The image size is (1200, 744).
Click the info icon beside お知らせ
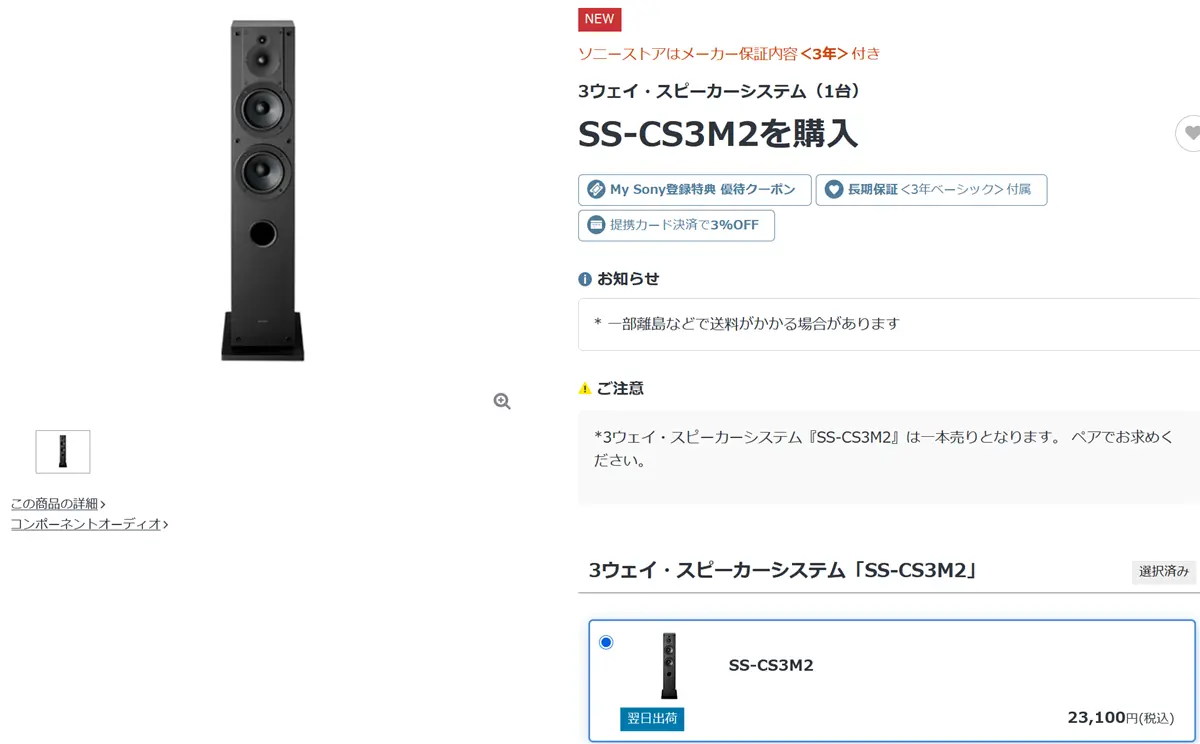585,279
